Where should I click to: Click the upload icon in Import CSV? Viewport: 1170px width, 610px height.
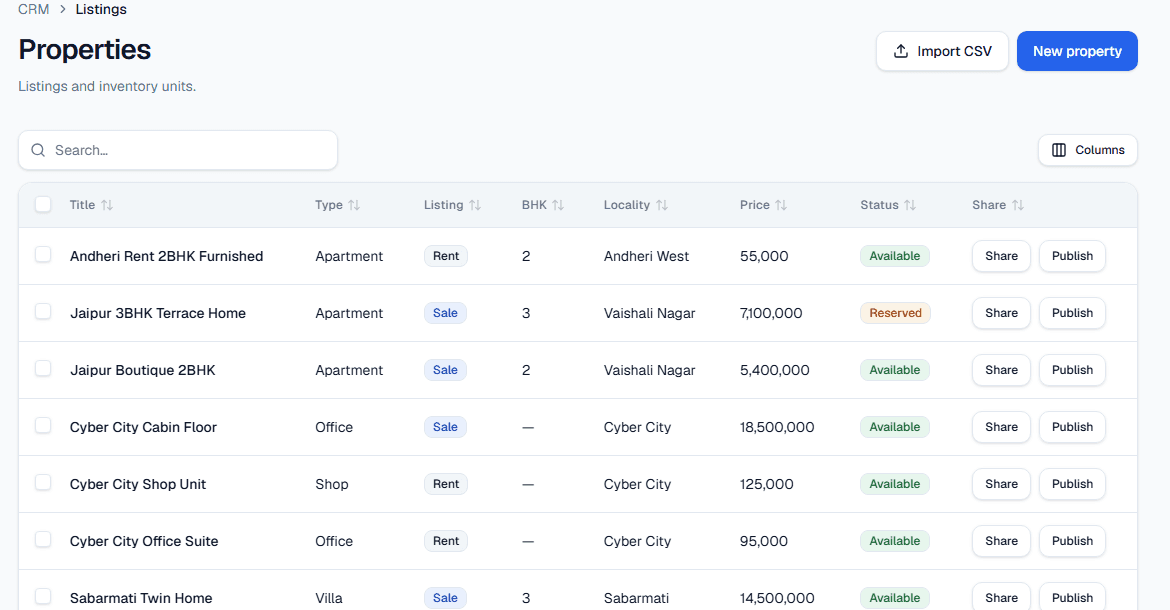901,51
